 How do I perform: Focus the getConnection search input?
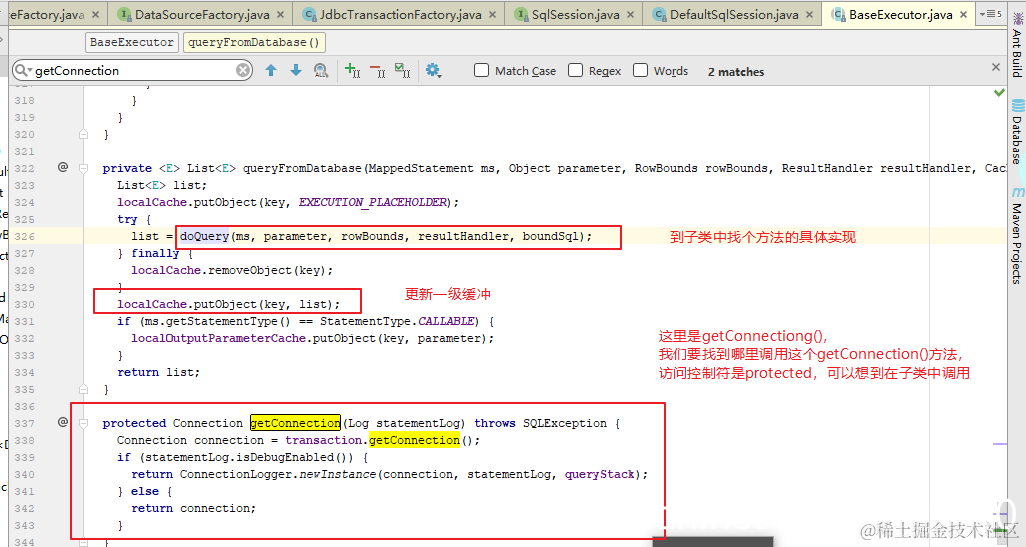[134, 70]
